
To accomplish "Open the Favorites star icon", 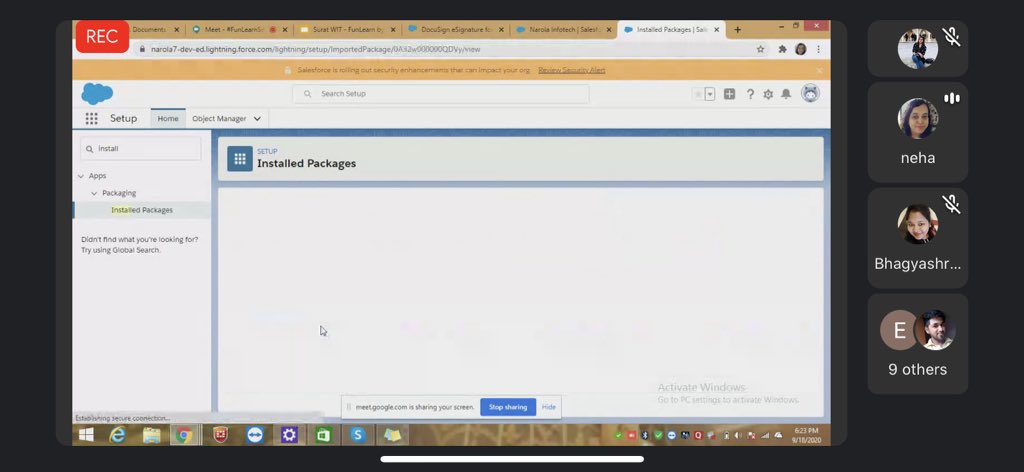I will [698, 94].
